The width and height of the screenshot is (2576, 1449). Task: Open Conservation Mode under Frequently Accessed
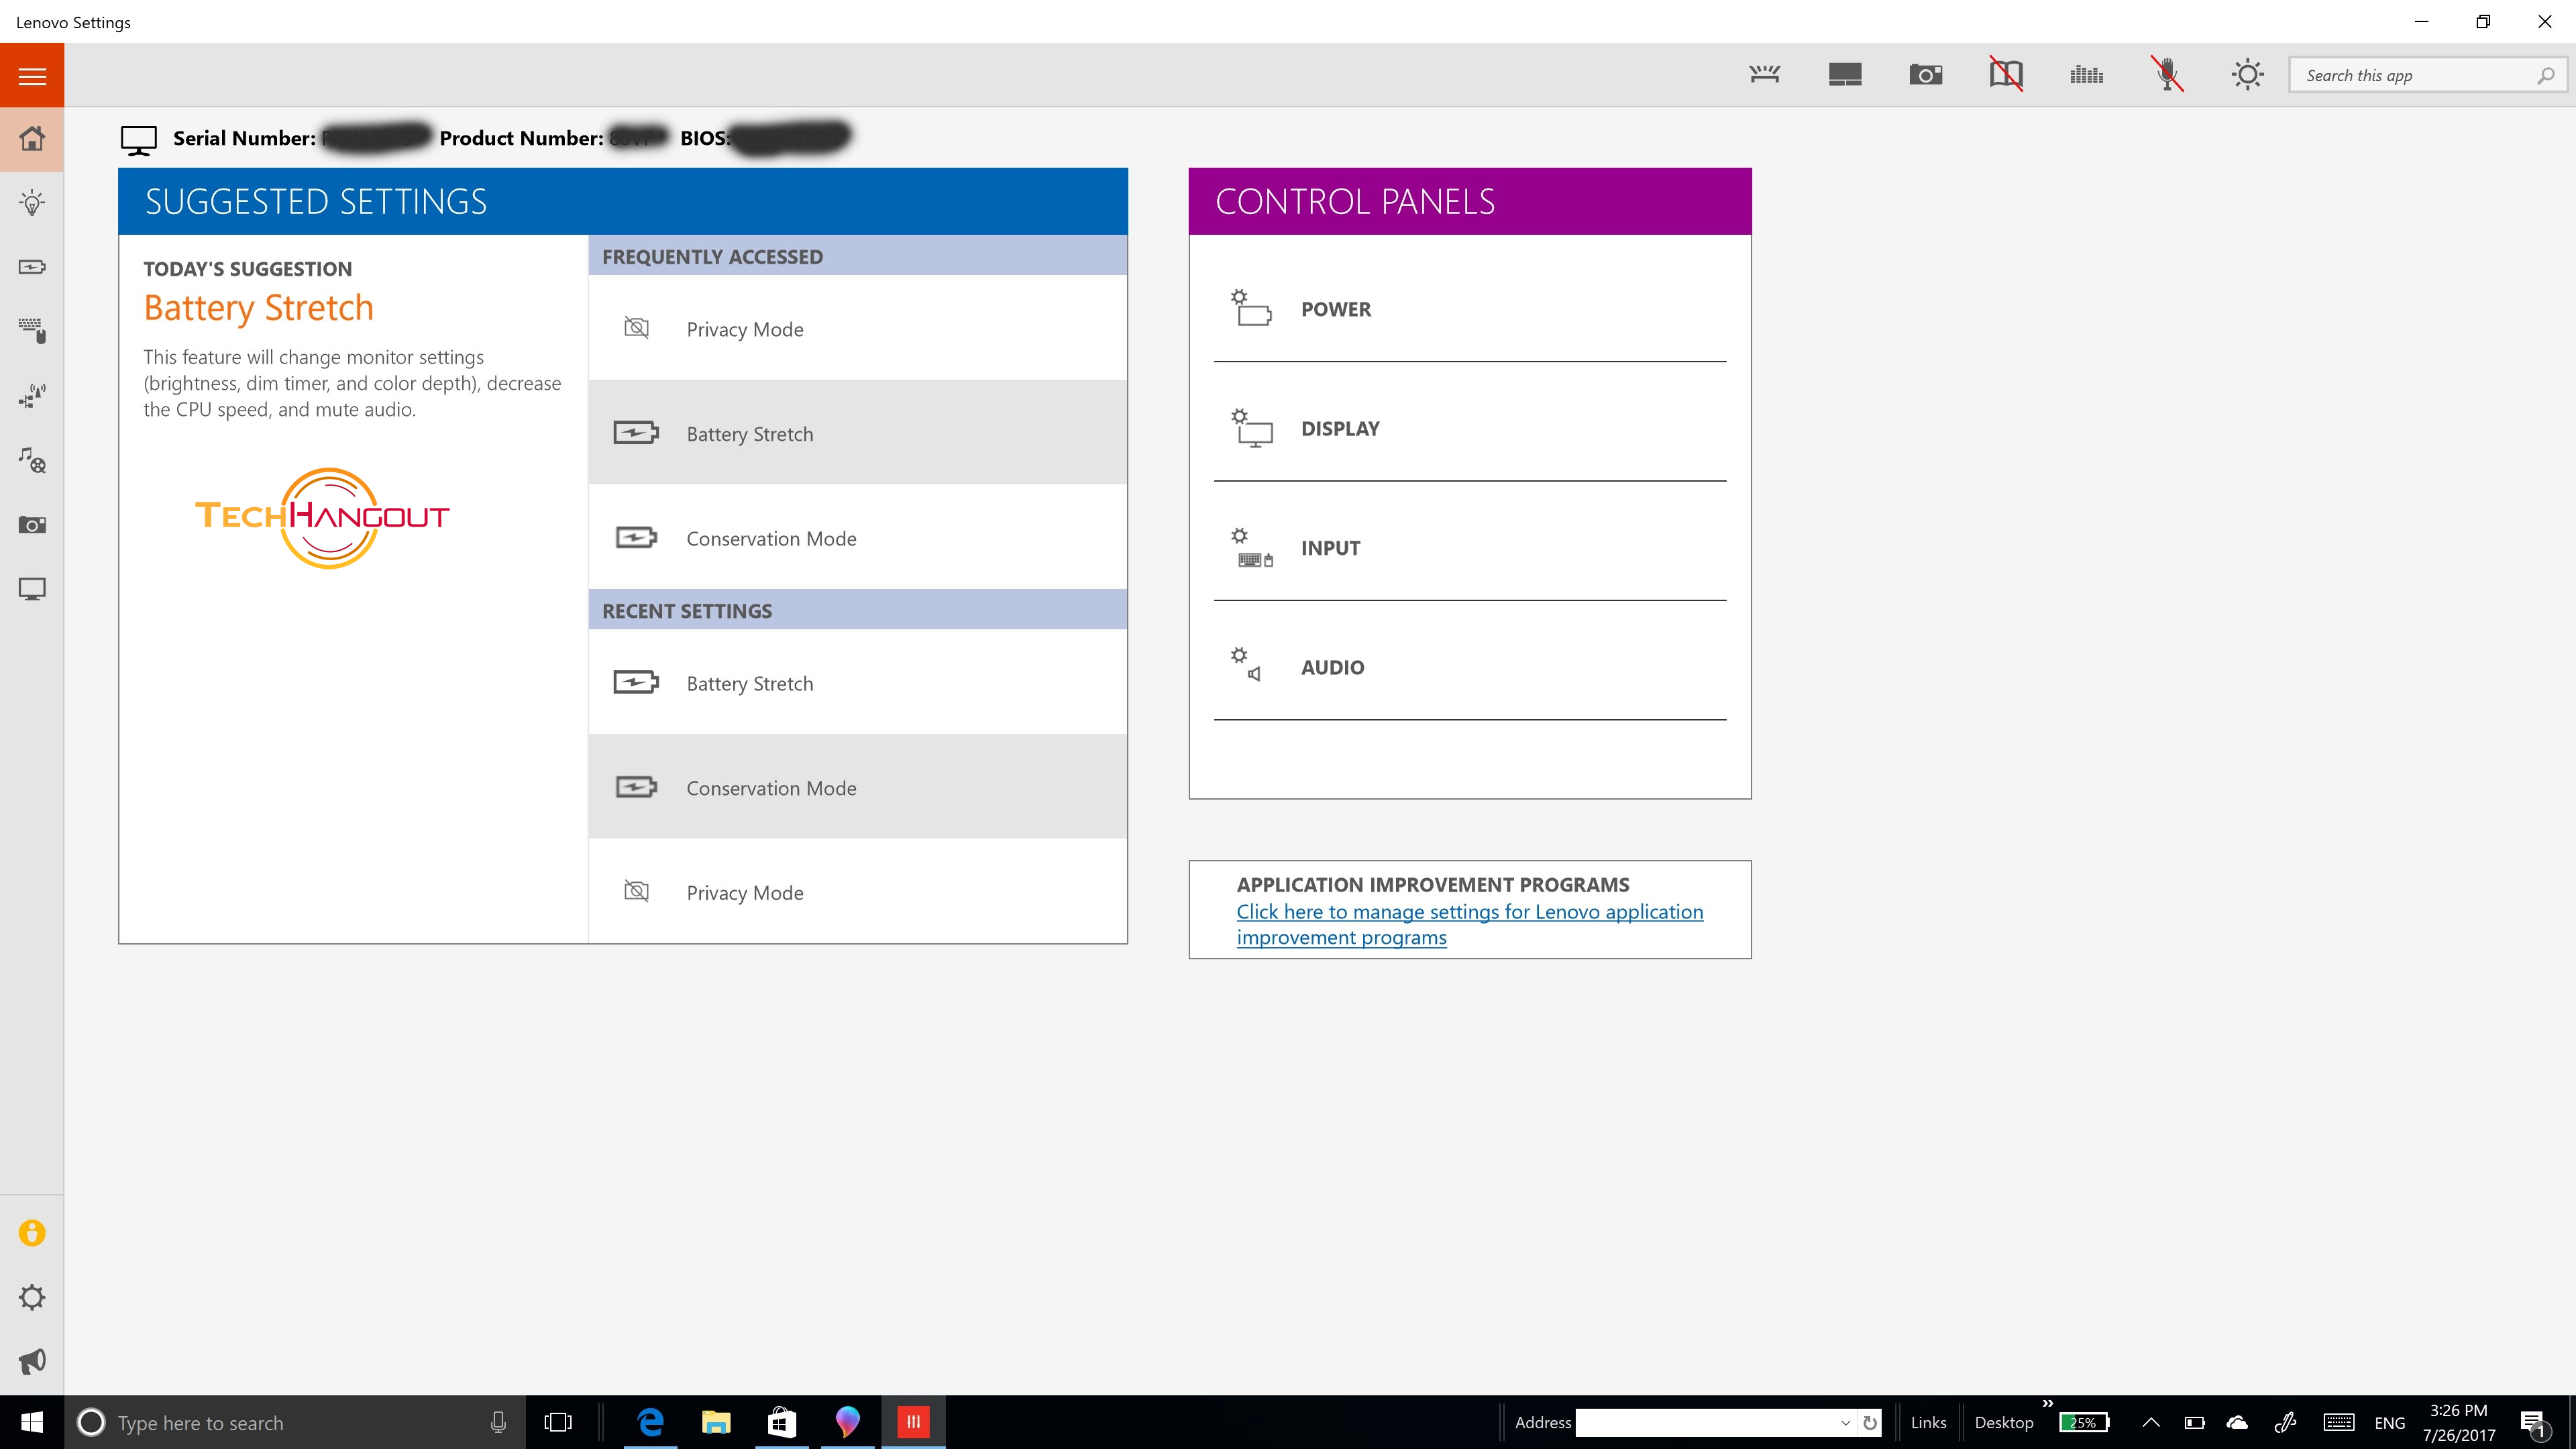pyautogui.click(x=857, y=538)
